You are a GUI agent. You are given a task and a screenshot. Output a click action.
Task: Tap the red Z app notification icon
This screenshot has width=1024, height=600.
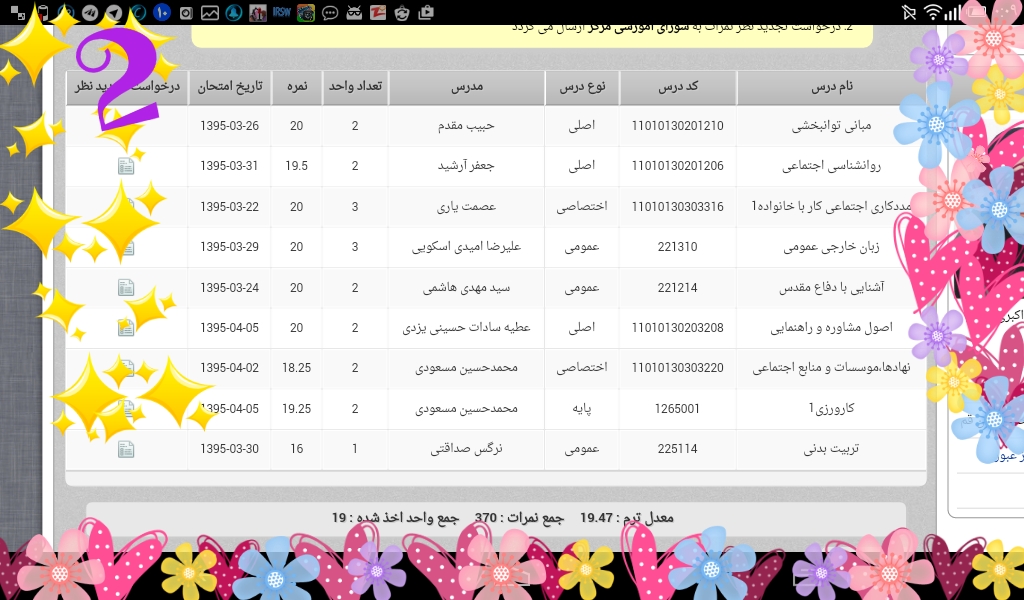pos(377,12)
